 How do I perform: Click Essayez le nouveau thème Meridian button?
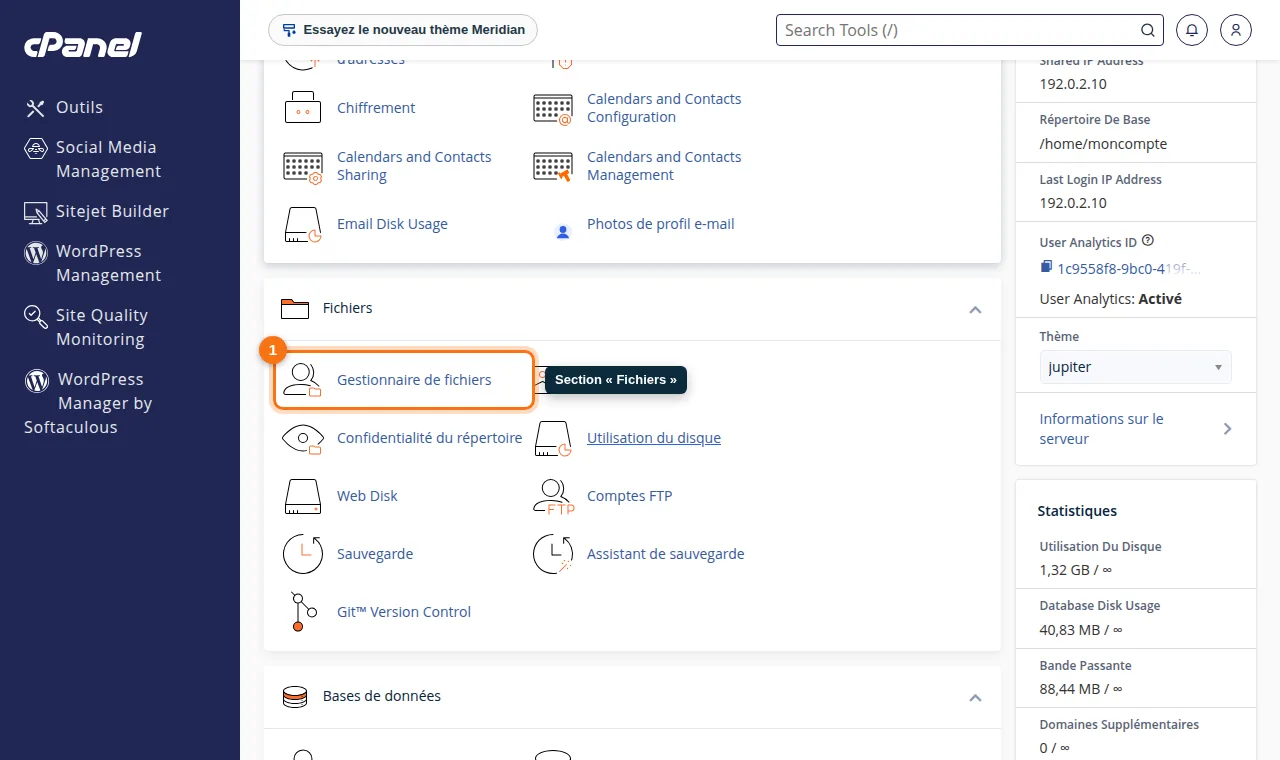(403, 30)
